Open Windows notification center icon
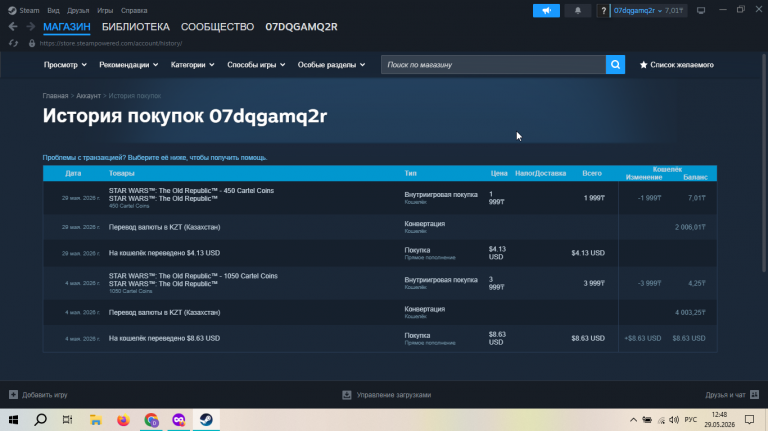Image resolution: width=768 pixels, height=431 pixels. pos(749,420)
